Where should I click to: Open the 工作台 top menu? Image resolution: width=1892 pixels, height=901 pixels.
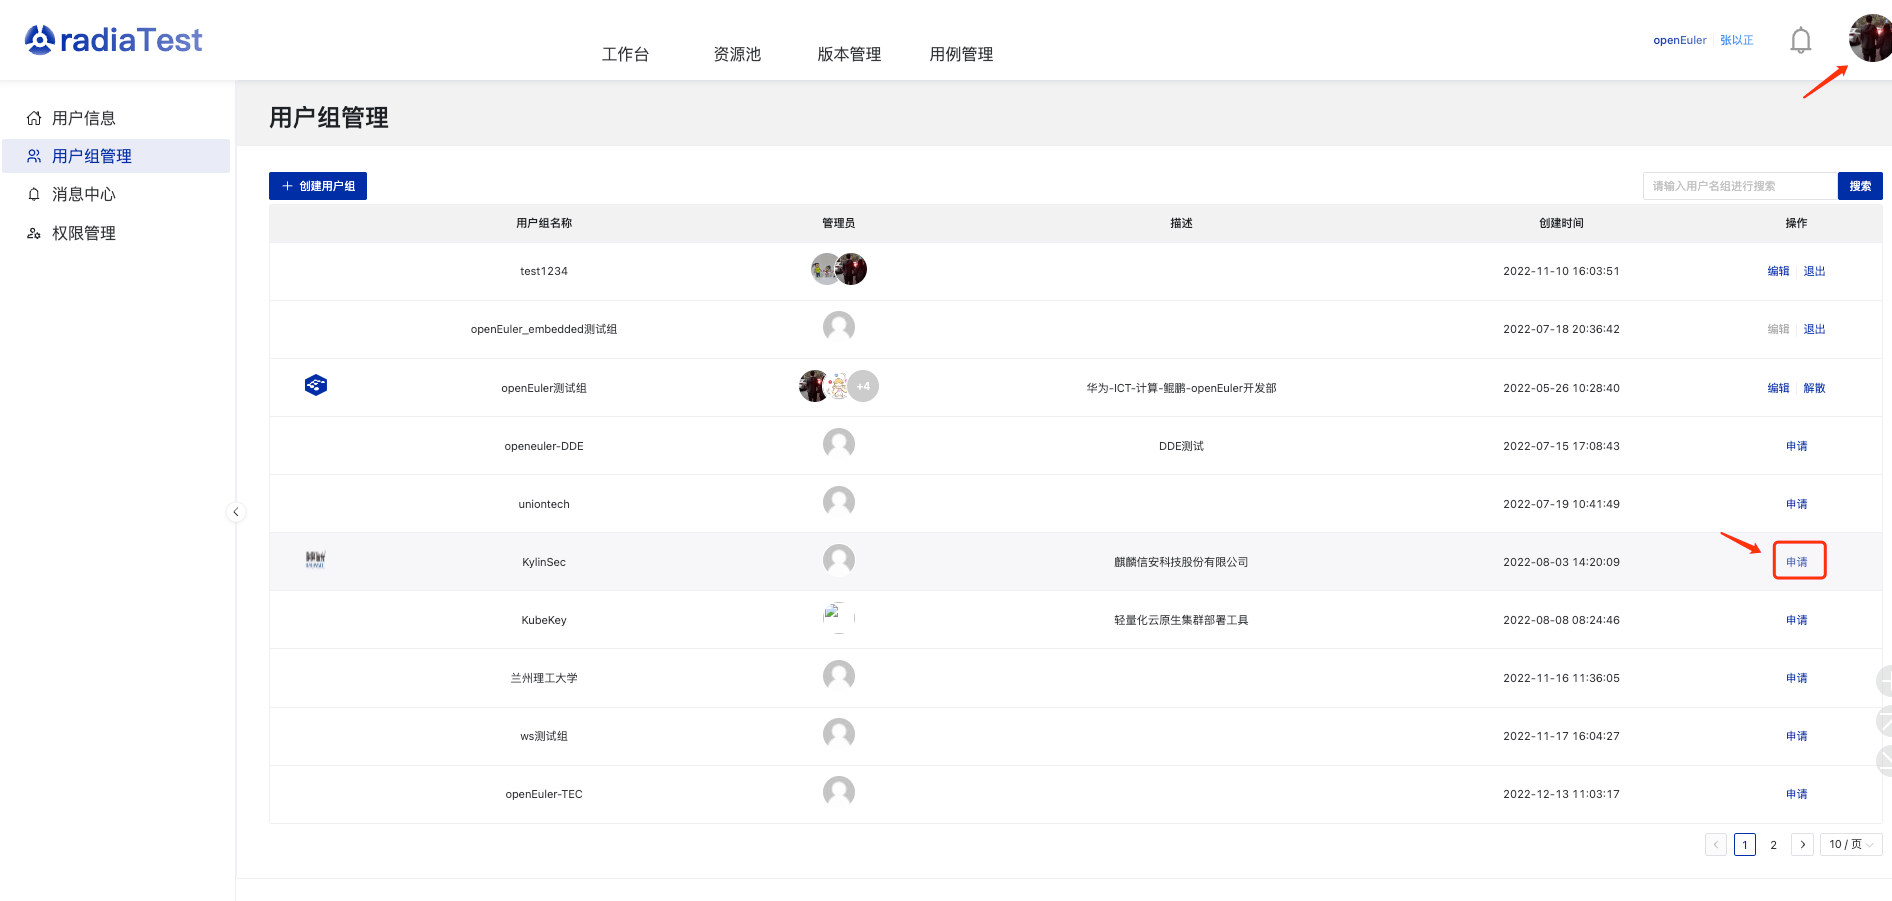[625, 54]
